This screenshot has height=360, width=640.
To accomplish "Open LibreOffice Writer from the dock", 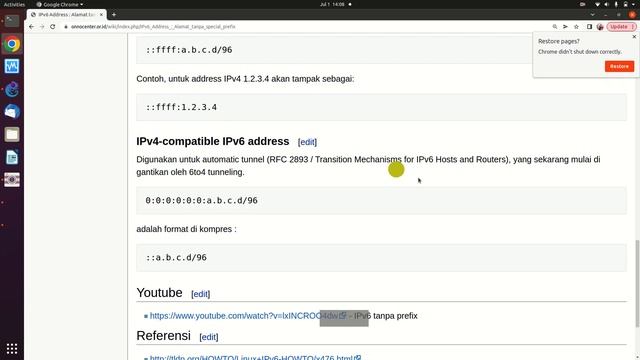I will pos(12,157).
